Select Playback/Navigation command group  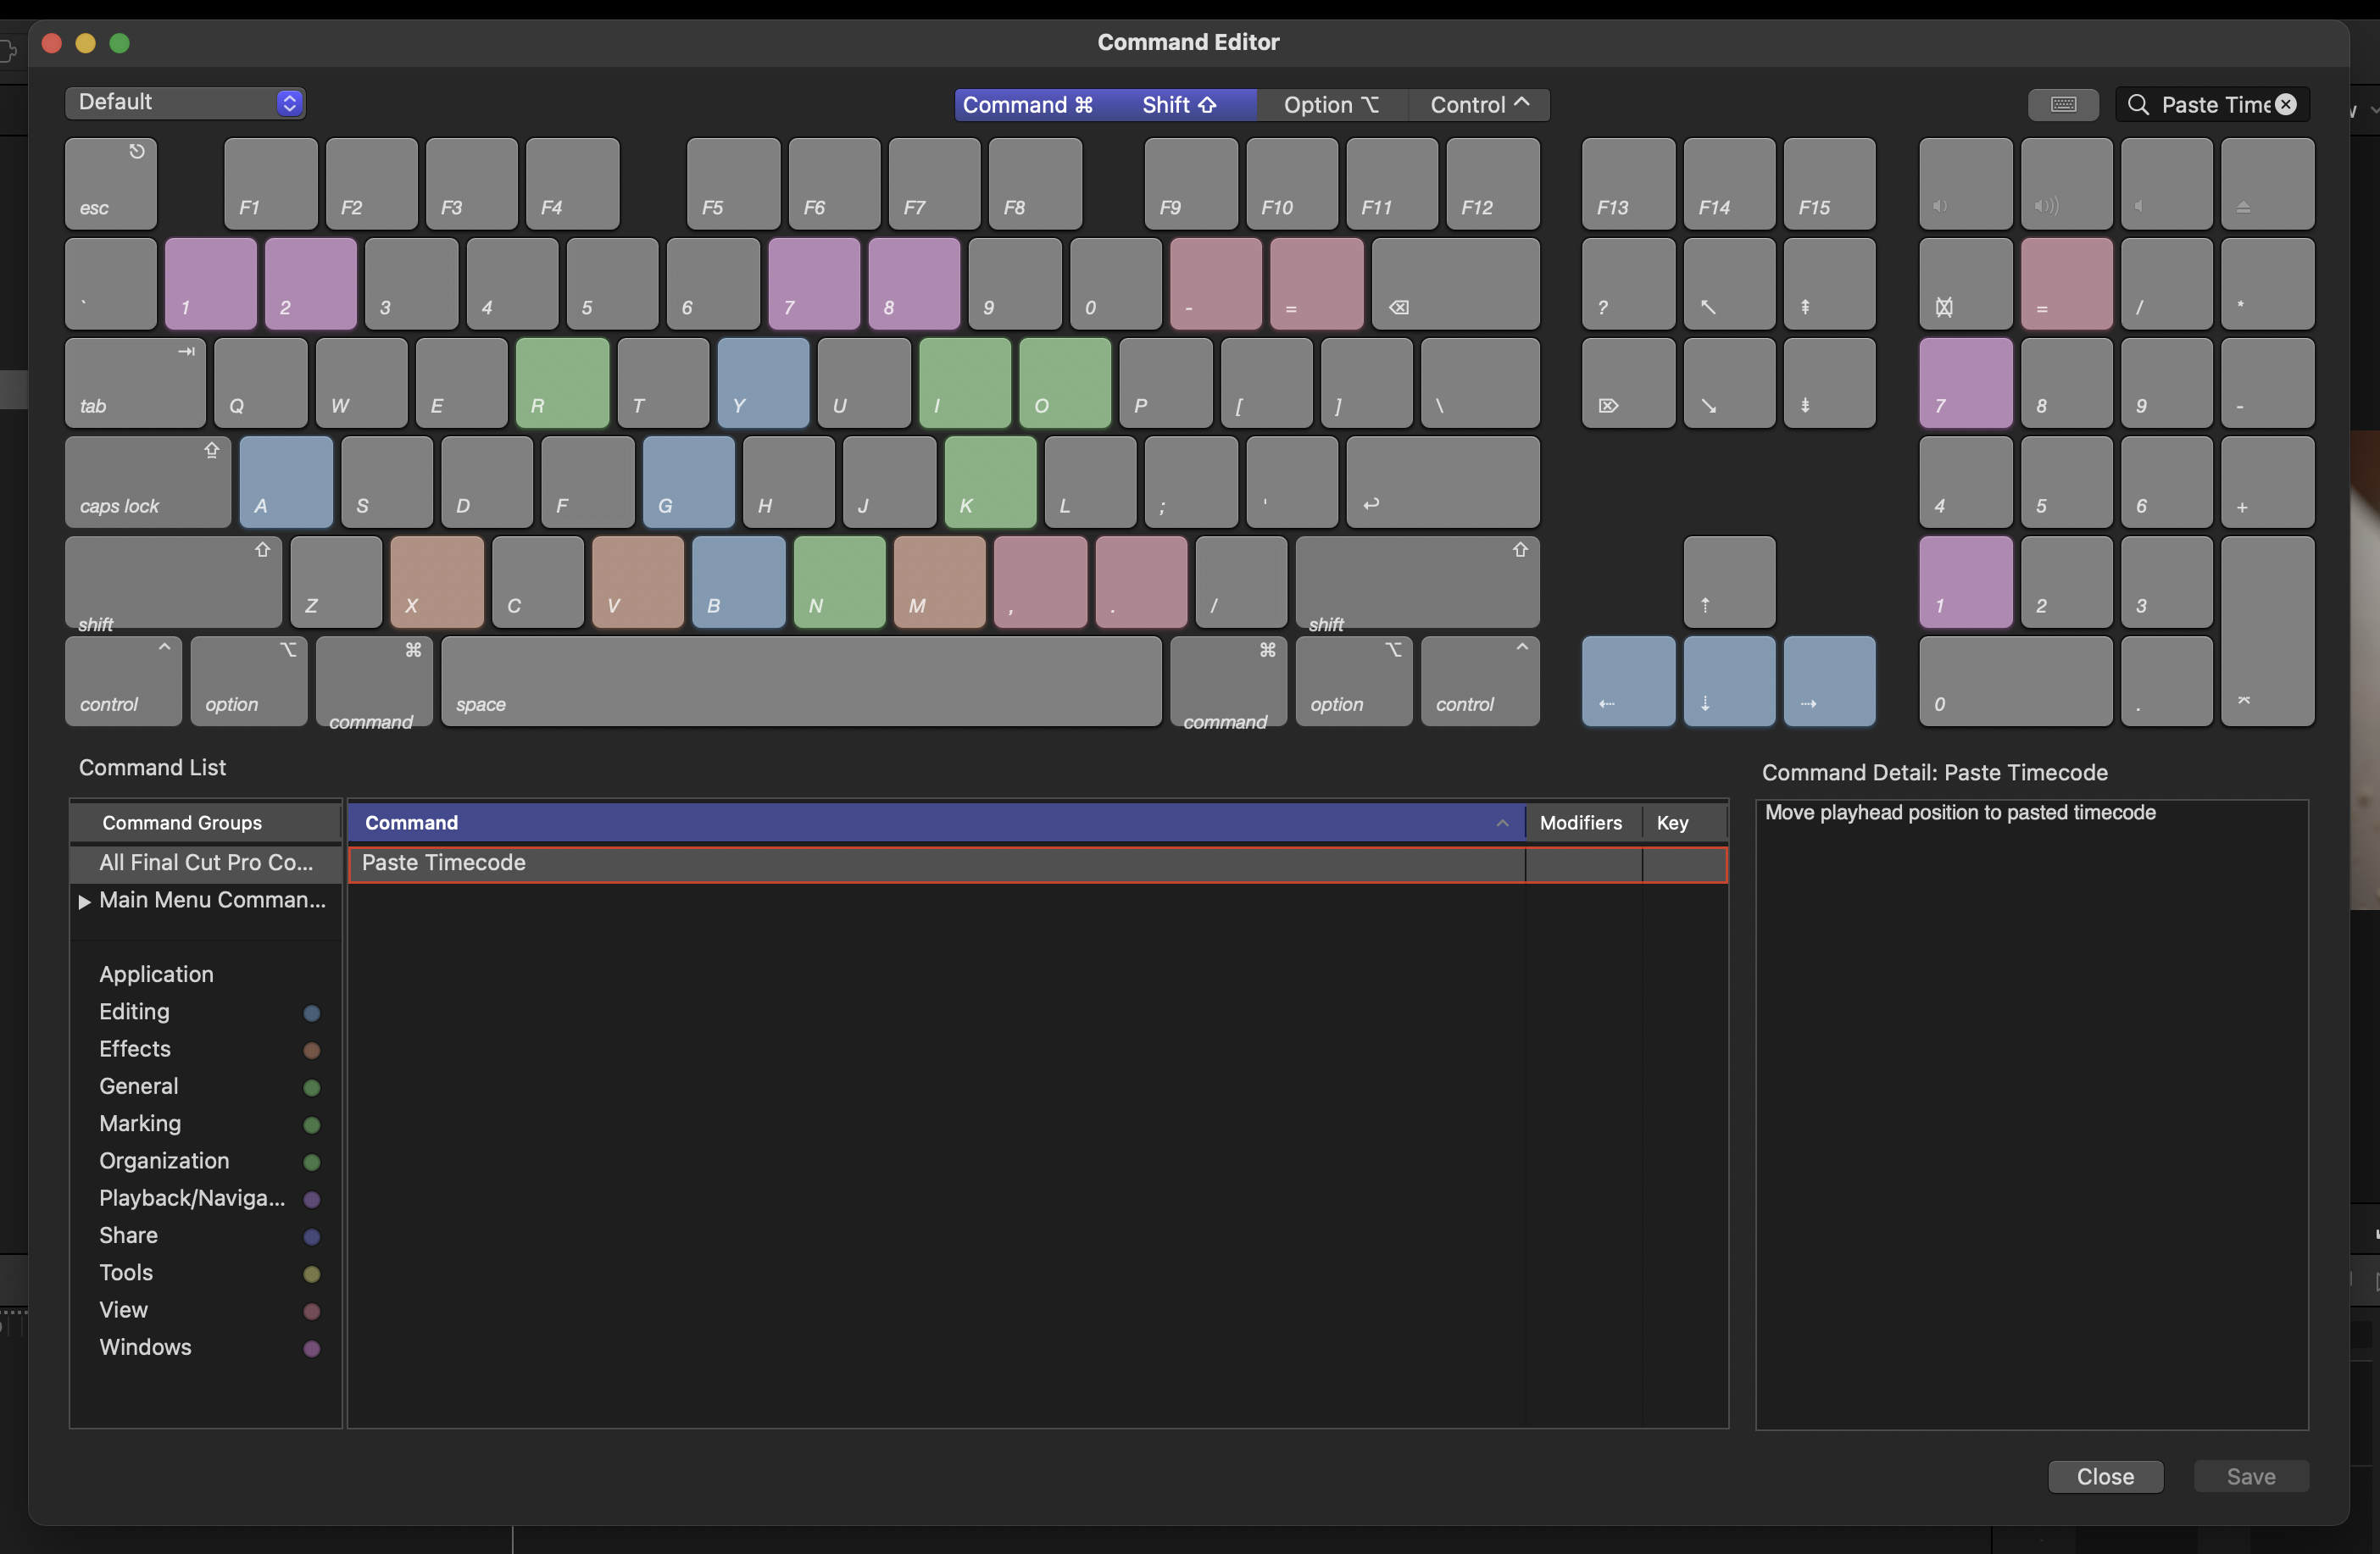(191, 1198)
